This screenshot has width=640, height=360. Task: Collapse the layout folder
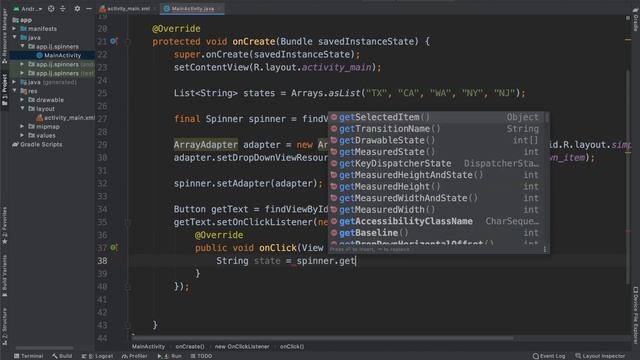coord(22,109)
